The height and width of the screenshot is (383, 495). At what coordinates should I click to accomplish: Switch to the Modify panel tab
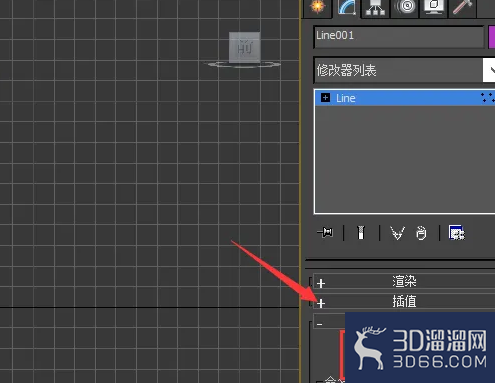coord(346,7)
